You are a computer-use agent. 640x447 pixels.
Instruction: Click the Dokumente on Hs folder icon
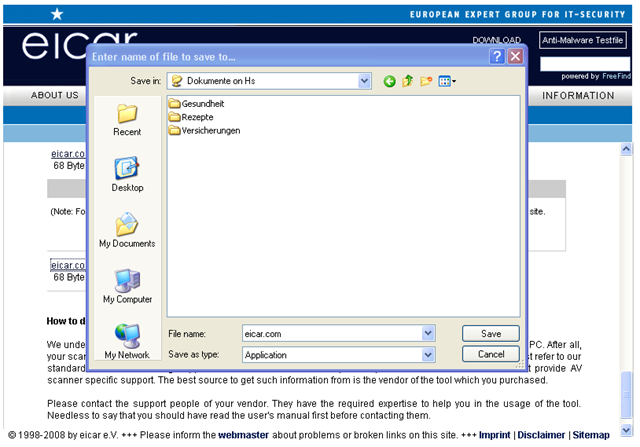[177, 81]
